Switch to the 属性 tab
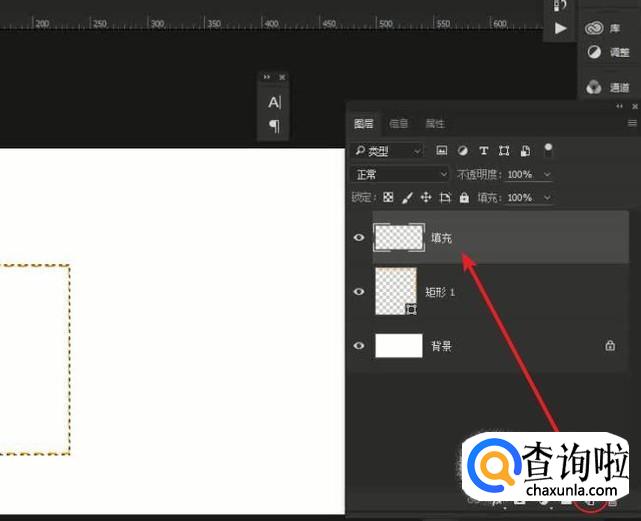The image size is (641, 521). click(x=435, y=124)
